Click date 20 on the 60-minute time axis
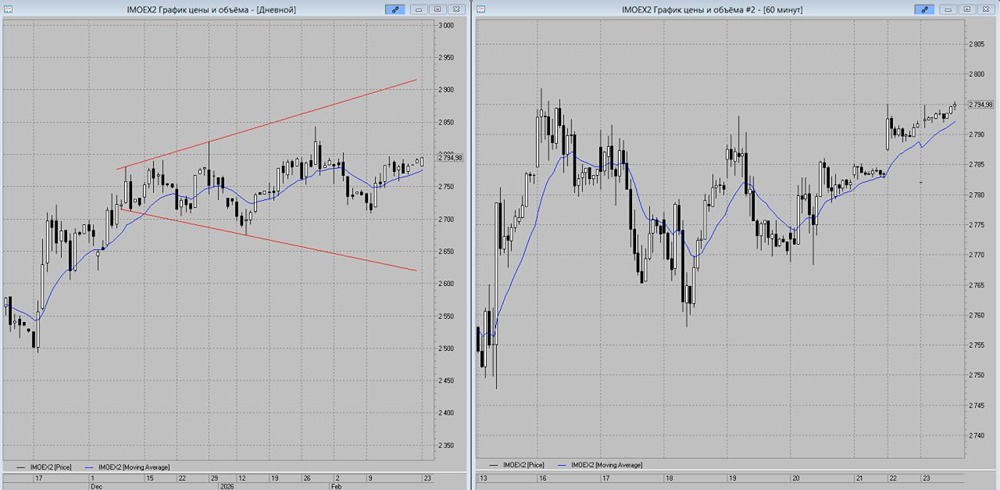This screenshot has height=490, width=1000. 795,478
